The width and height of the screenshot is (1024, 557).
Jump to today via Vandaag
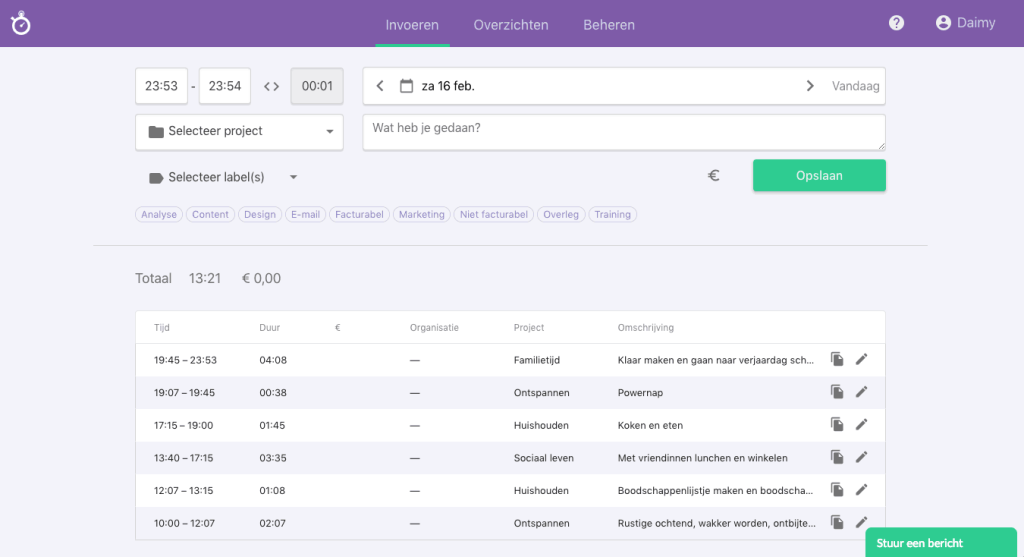click(855, 86)
